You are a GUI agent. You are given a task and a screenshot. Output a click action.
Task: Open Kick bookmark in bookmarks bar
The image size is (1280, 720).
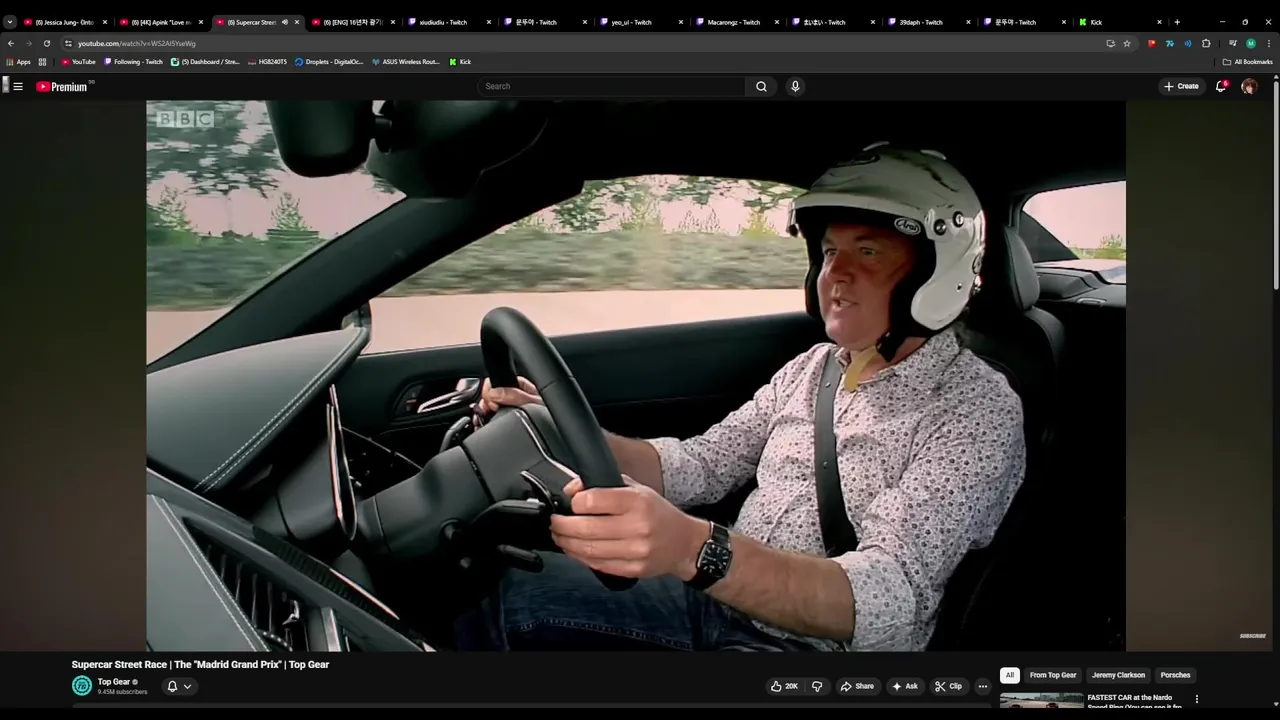(x=460, y=62)
